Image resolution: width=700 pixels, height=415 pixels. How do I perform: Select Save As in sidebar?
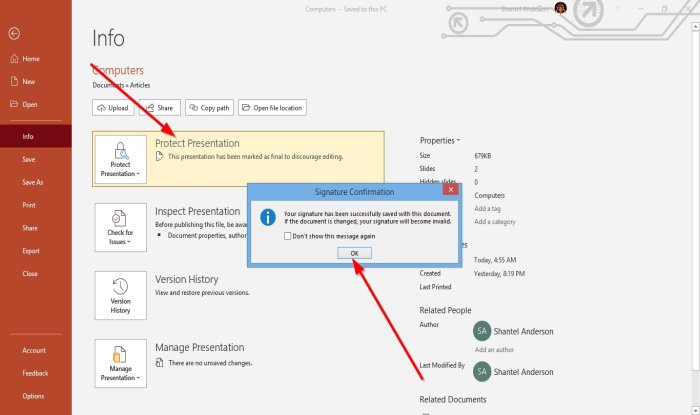pyautogui.click(x=33, y=182)
